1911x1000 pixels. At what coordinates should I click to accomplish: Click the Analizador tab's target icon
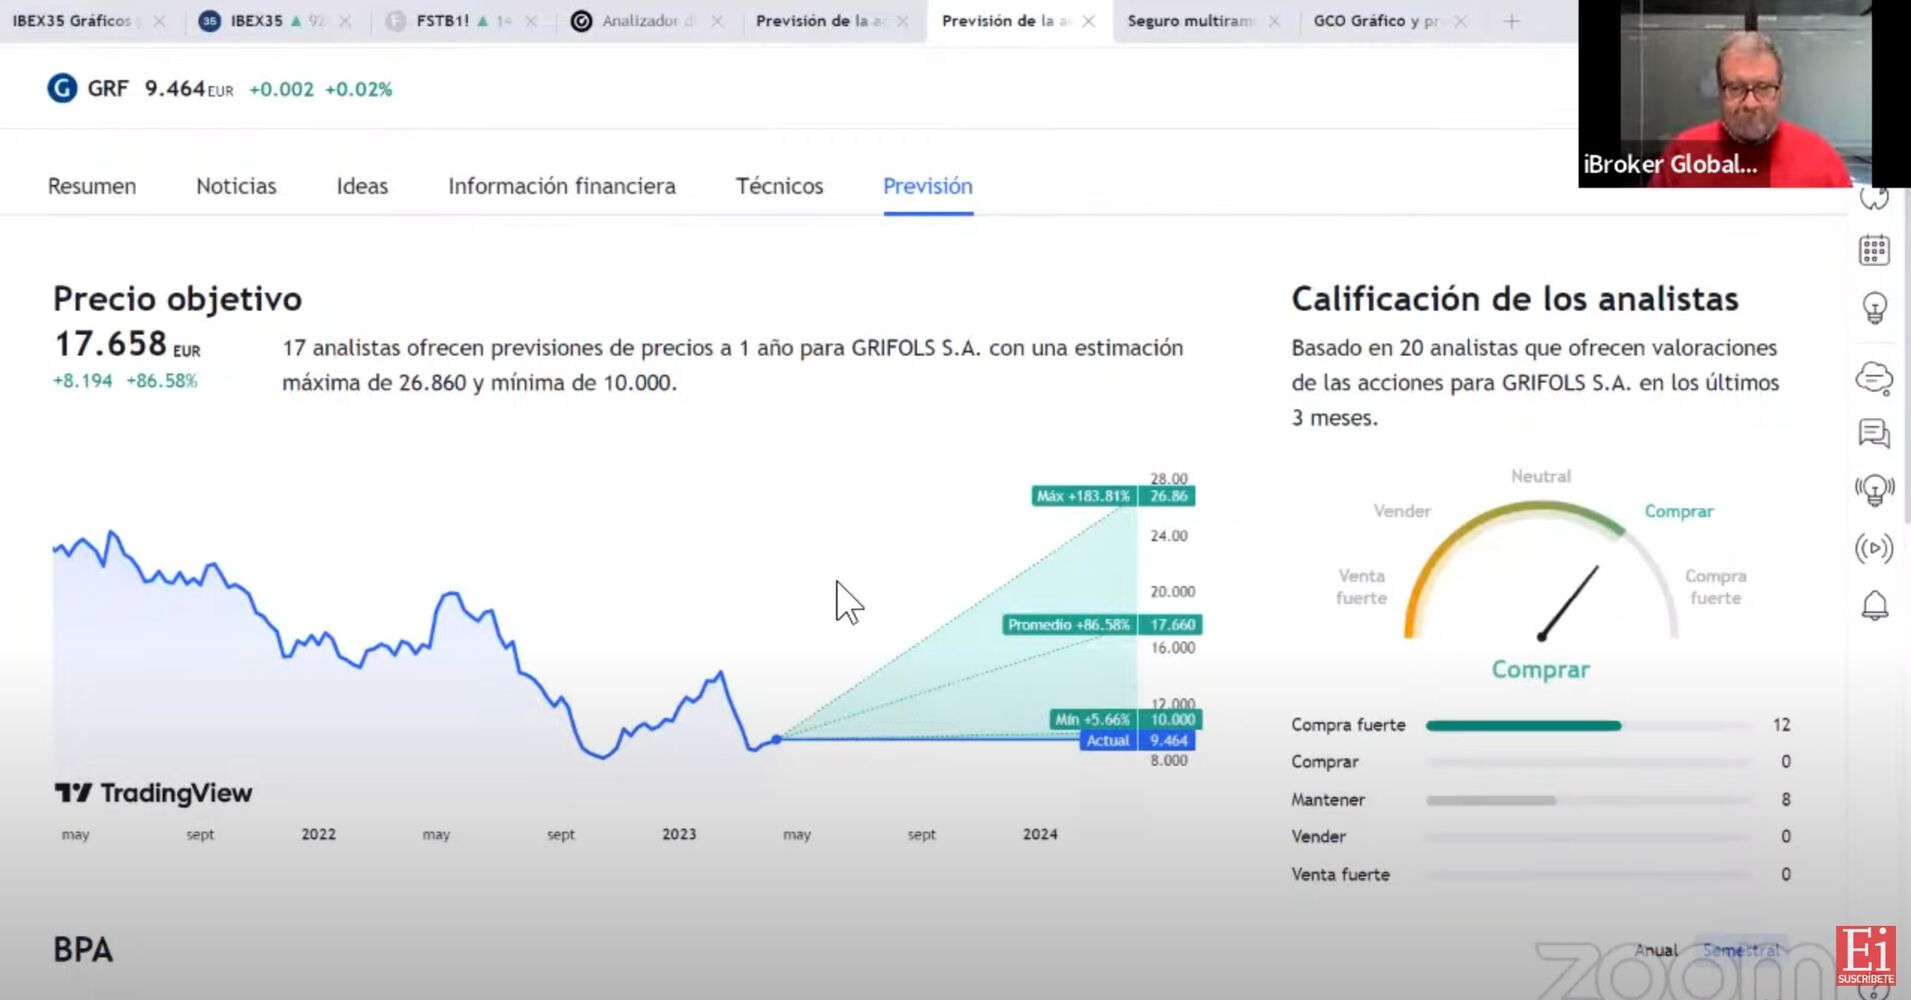[581, 21]
